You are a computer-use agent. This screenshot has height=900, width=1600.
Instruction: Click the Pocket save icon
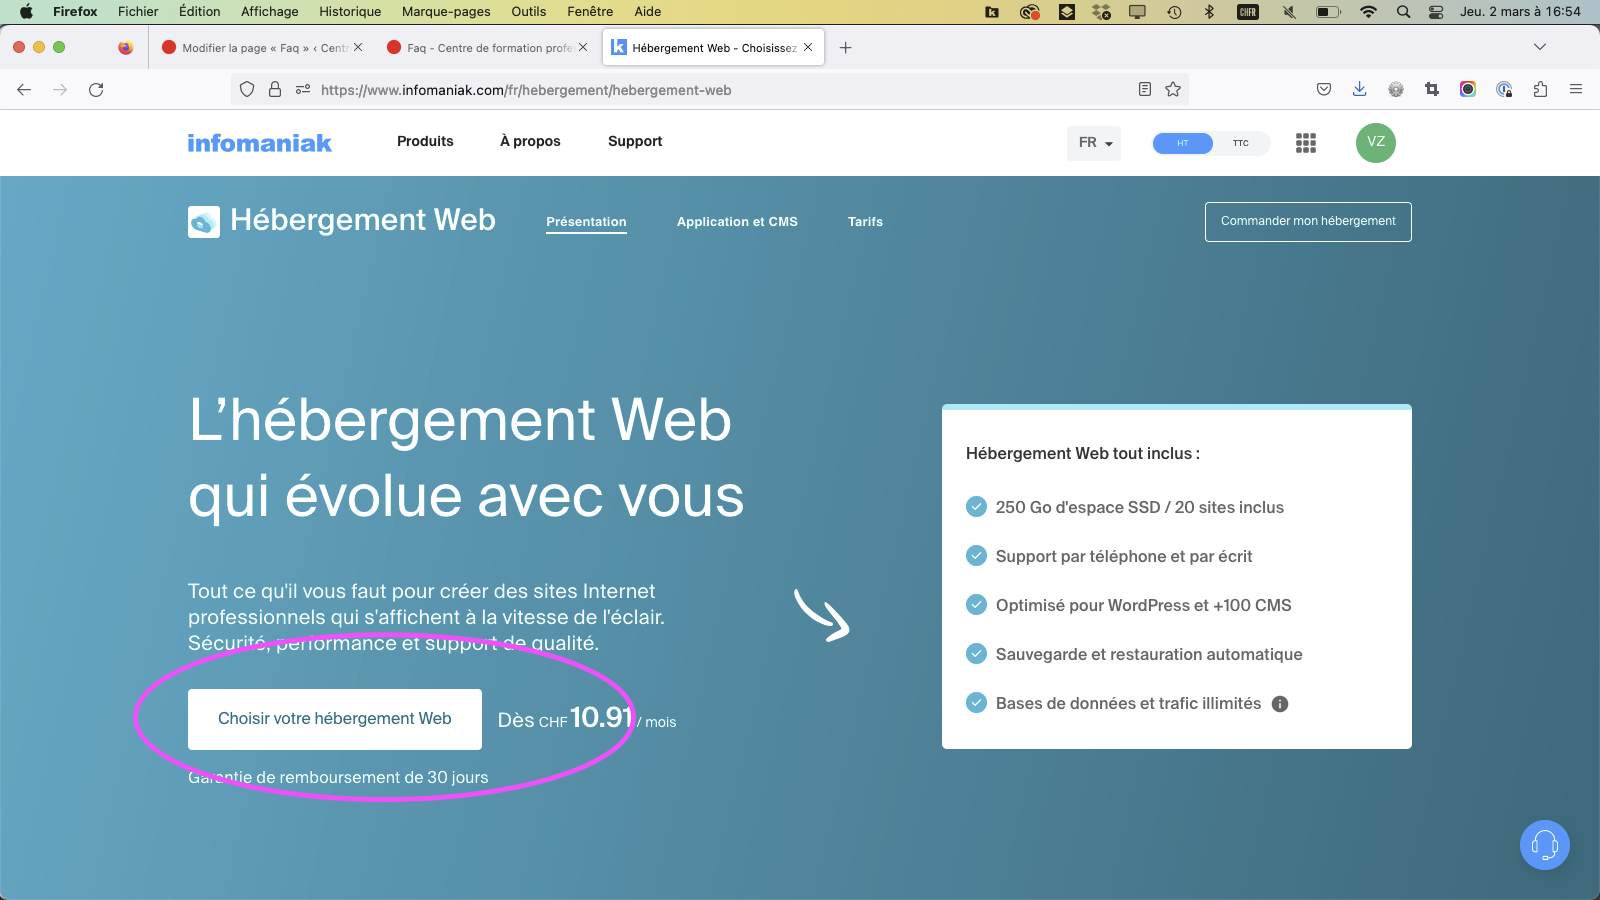[1324, 90]
